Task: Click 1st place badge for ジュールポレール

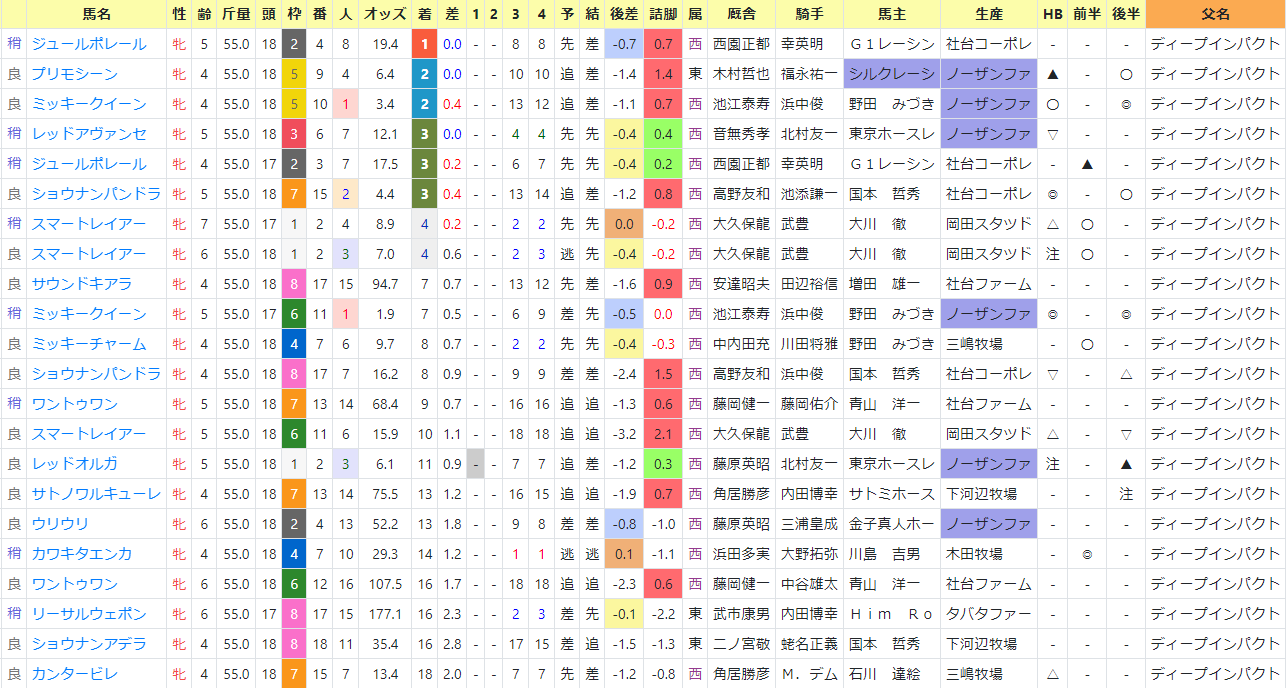Action: pyautogui.click(x=424, y=44)
